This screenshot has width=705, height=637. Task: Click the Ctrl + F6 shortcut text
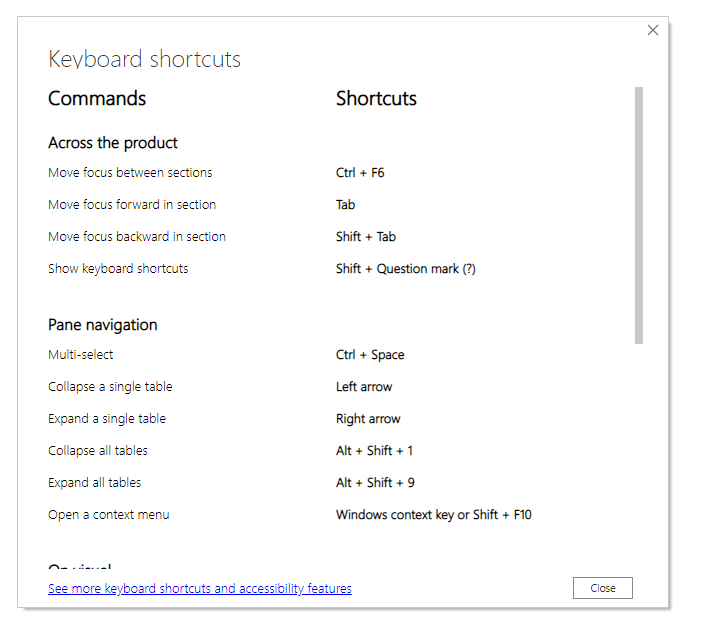[x=360, y=173]
